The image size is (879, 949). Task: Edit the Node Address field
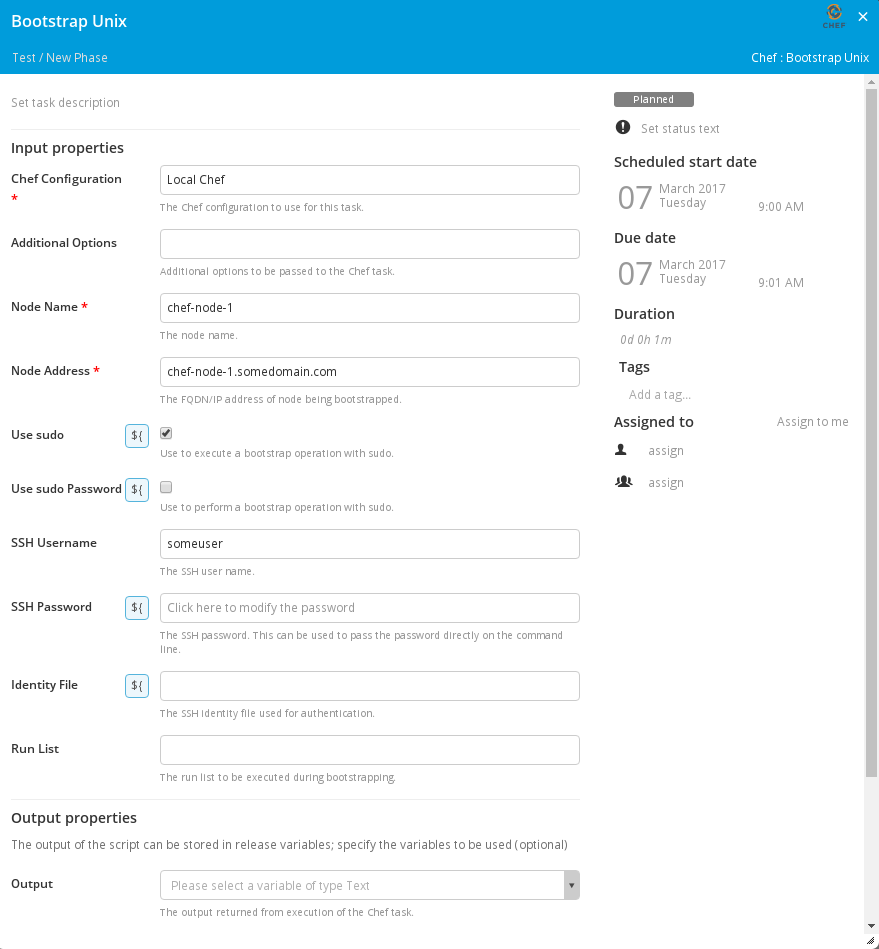370,372
